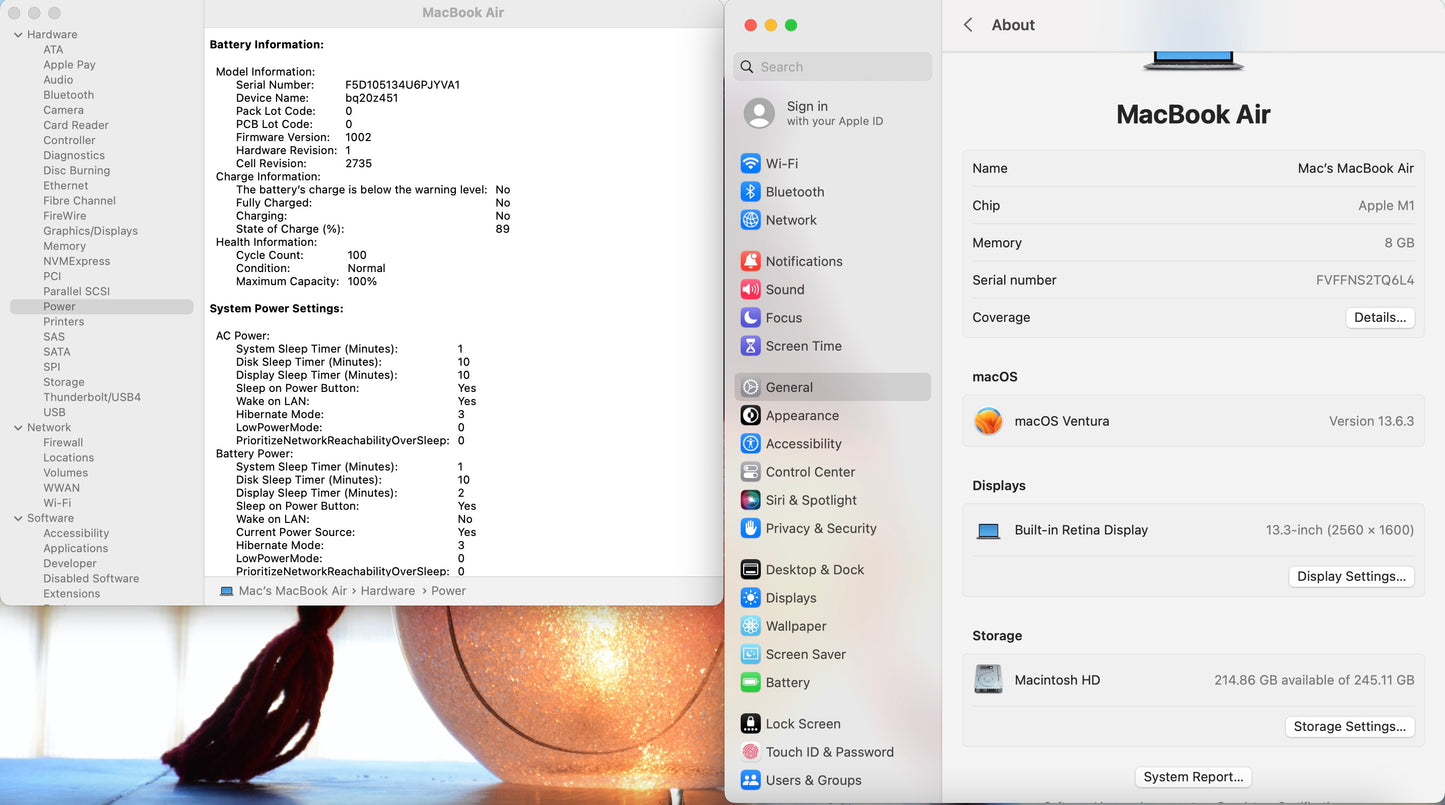The image size is (1445, 805).
Task: Click the Touch ID & Password fingerprint icon
Action: [x=750, y=752]
